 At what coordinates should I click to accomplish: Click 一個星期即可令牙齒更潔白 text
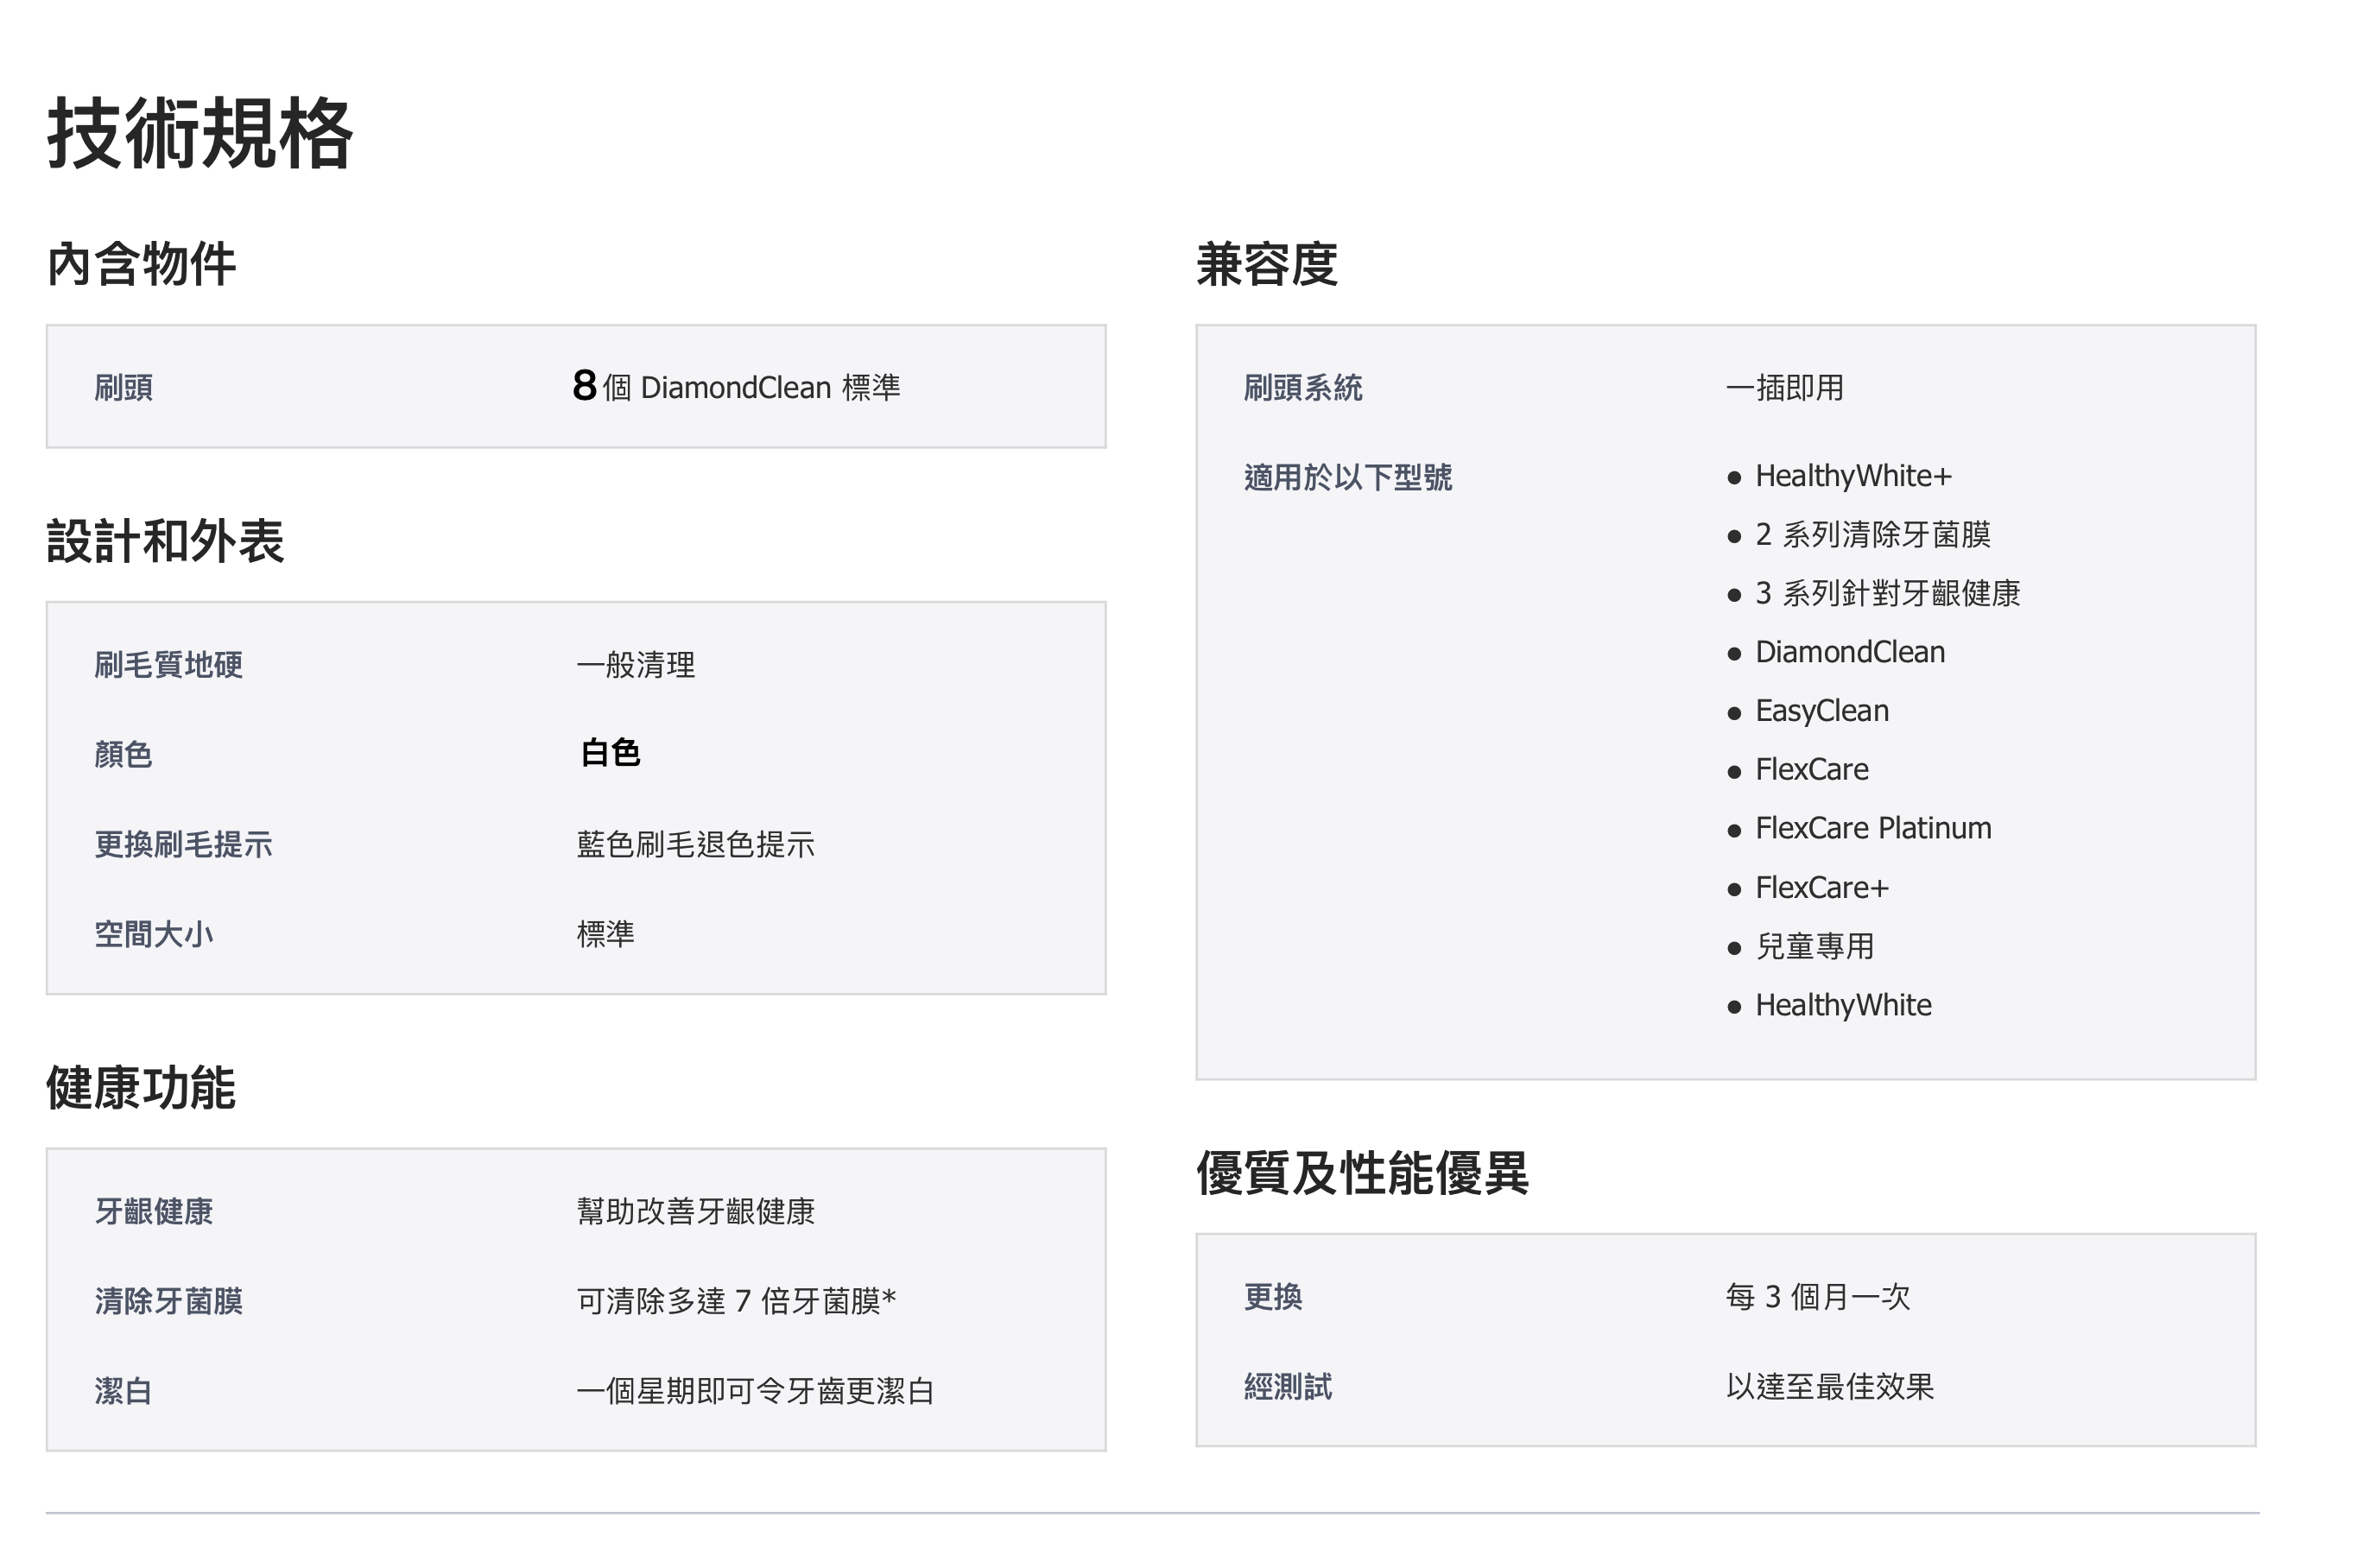click(755, 1392)
